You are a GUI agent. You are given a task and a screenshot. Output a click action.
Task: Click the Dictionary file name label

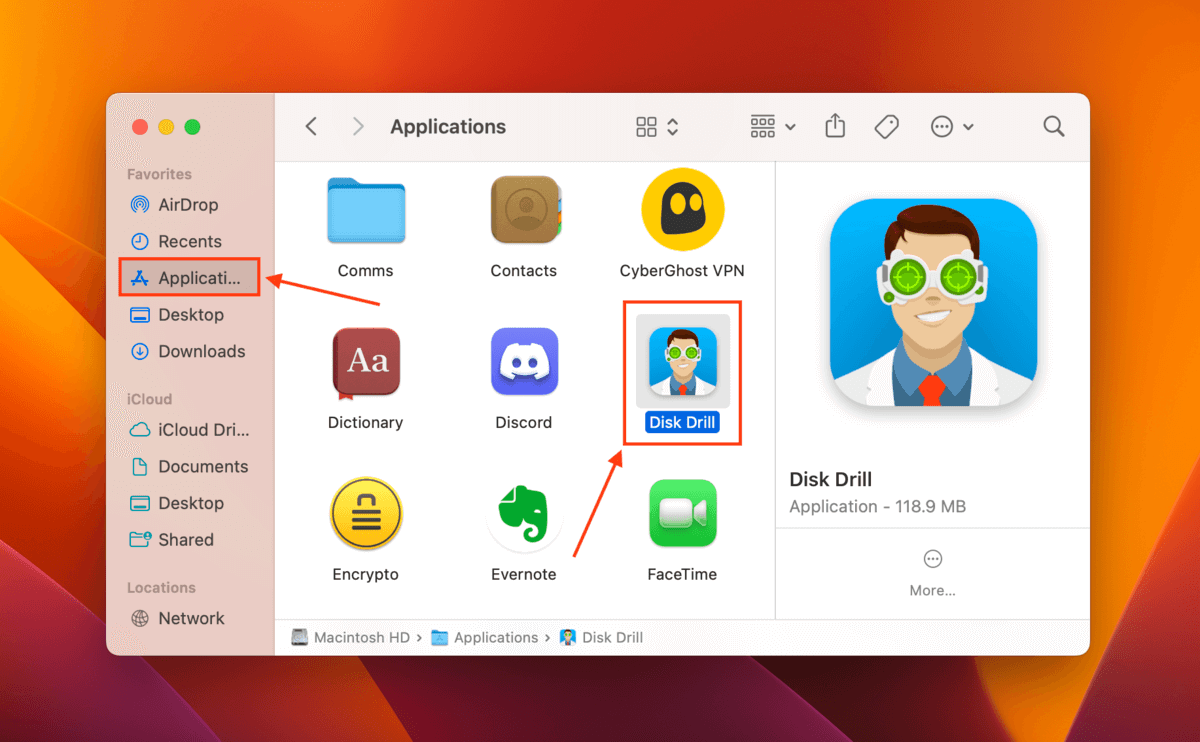tap(365, 423)
